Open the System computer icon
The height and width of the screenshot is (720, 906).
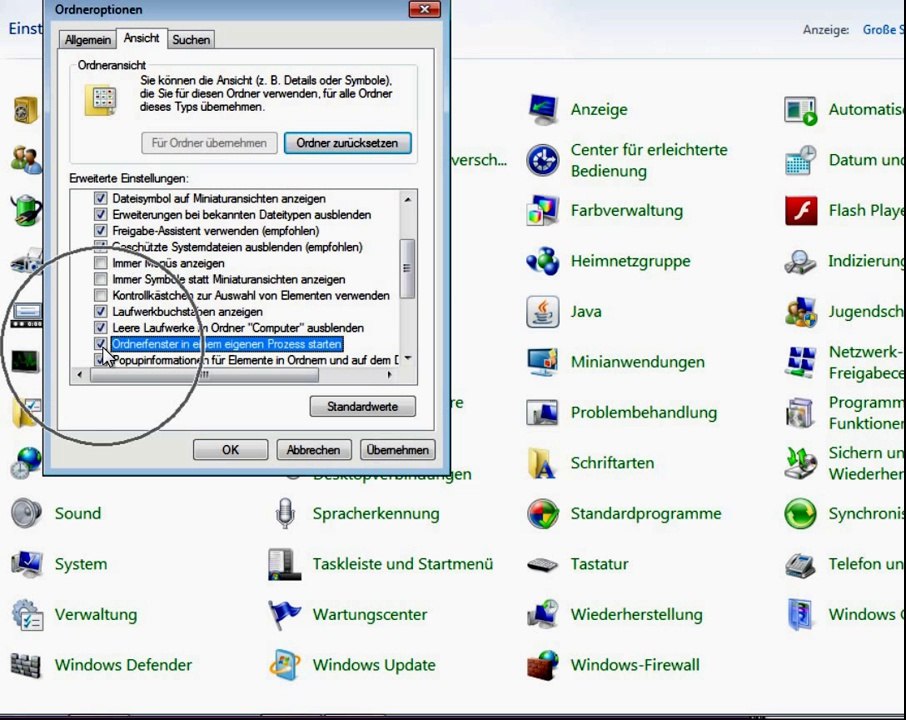pyautogui.click(x=27, y=564)
